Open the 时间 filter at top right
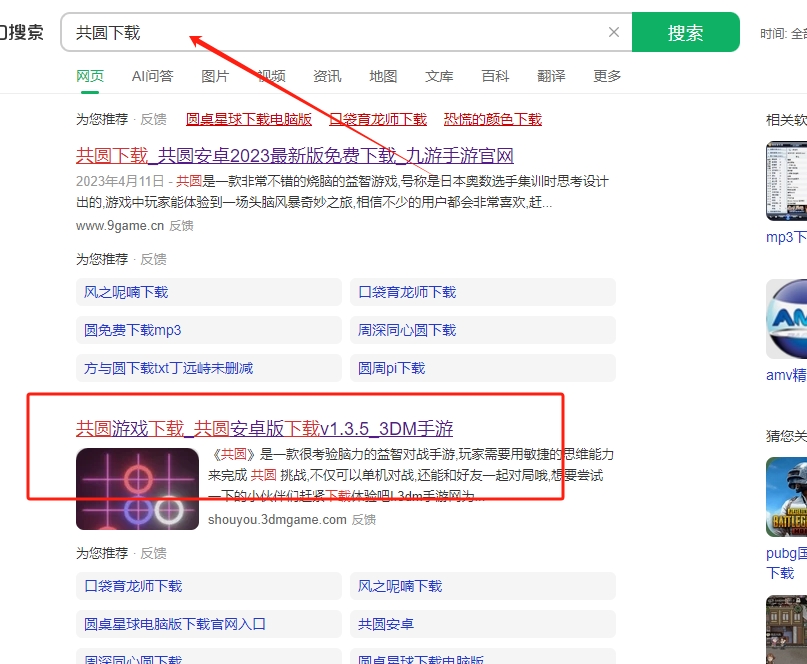807x664 pixels. pos(783,34)
